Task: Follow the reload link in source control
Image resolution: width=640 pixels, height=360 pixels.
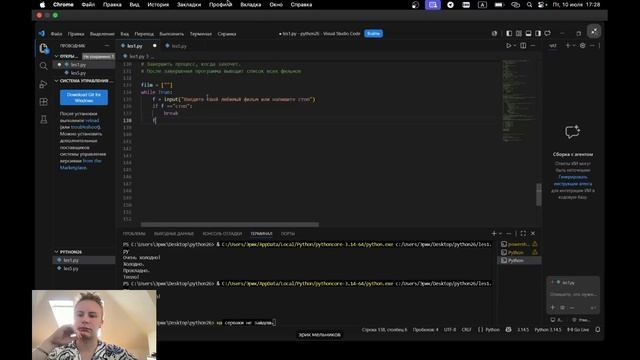Action: coord(92,120)
